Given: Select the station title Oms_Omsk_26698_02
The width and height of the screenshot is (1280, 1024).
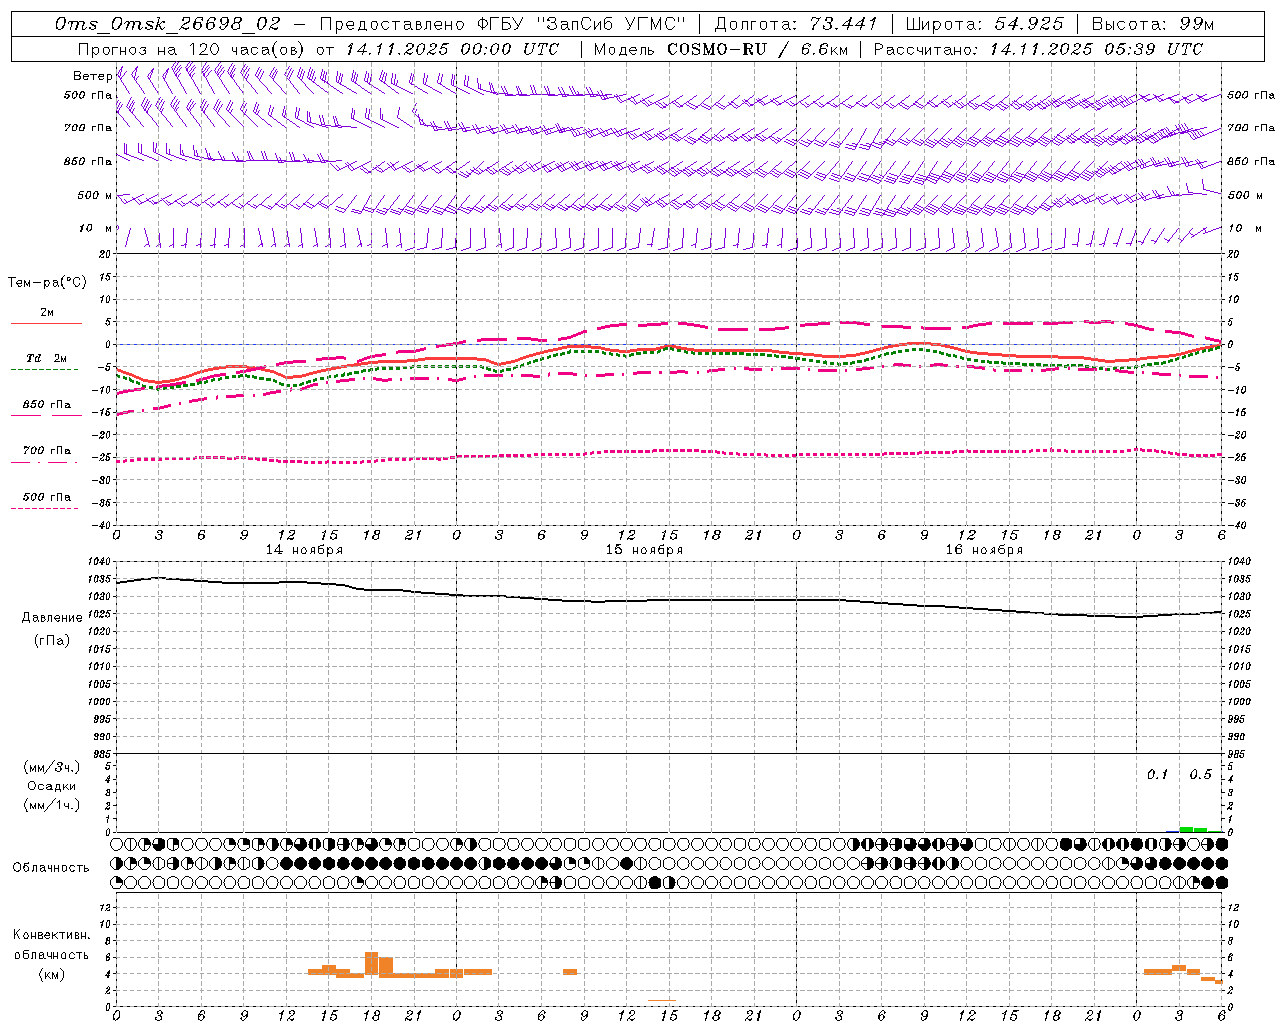Looking at the screenshot, I should (x=168, y=24).
